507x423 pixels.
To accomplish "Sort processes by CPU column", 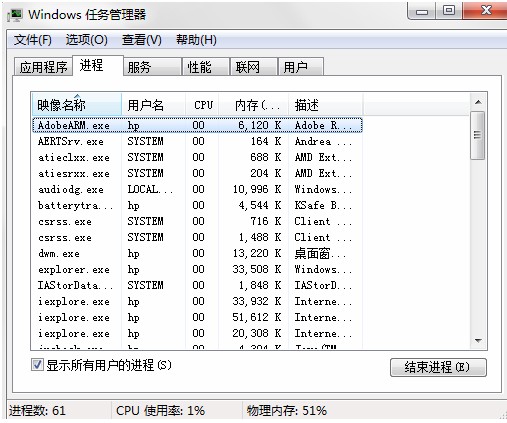I will click(x=202, y=105).
